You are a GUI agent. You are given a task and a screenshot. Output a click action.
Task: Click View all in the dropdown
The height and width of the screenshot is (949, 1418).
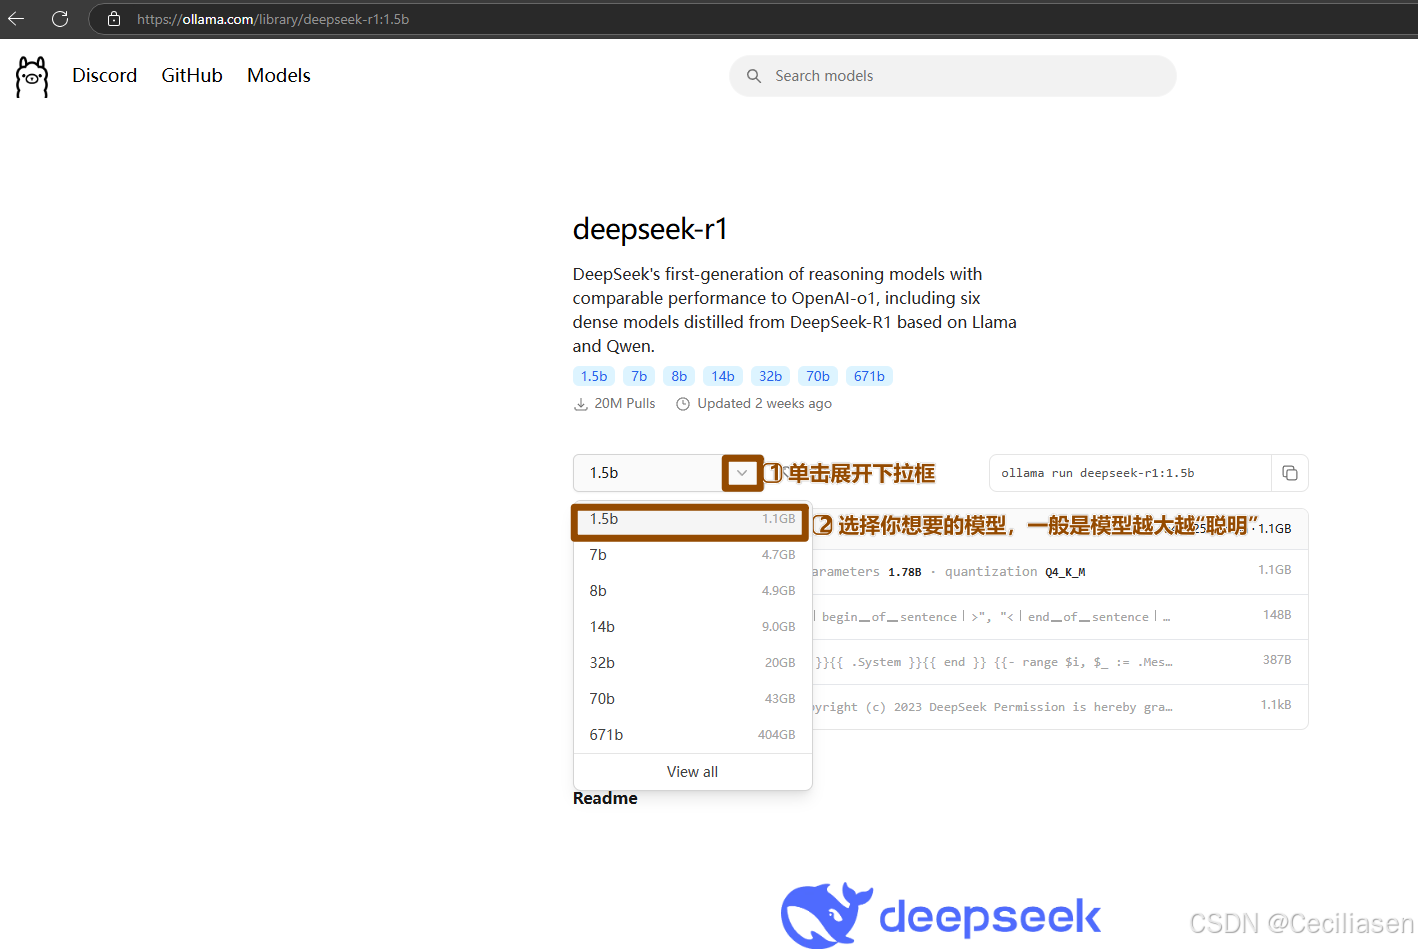pyautogui.click(x=692, y=772)
